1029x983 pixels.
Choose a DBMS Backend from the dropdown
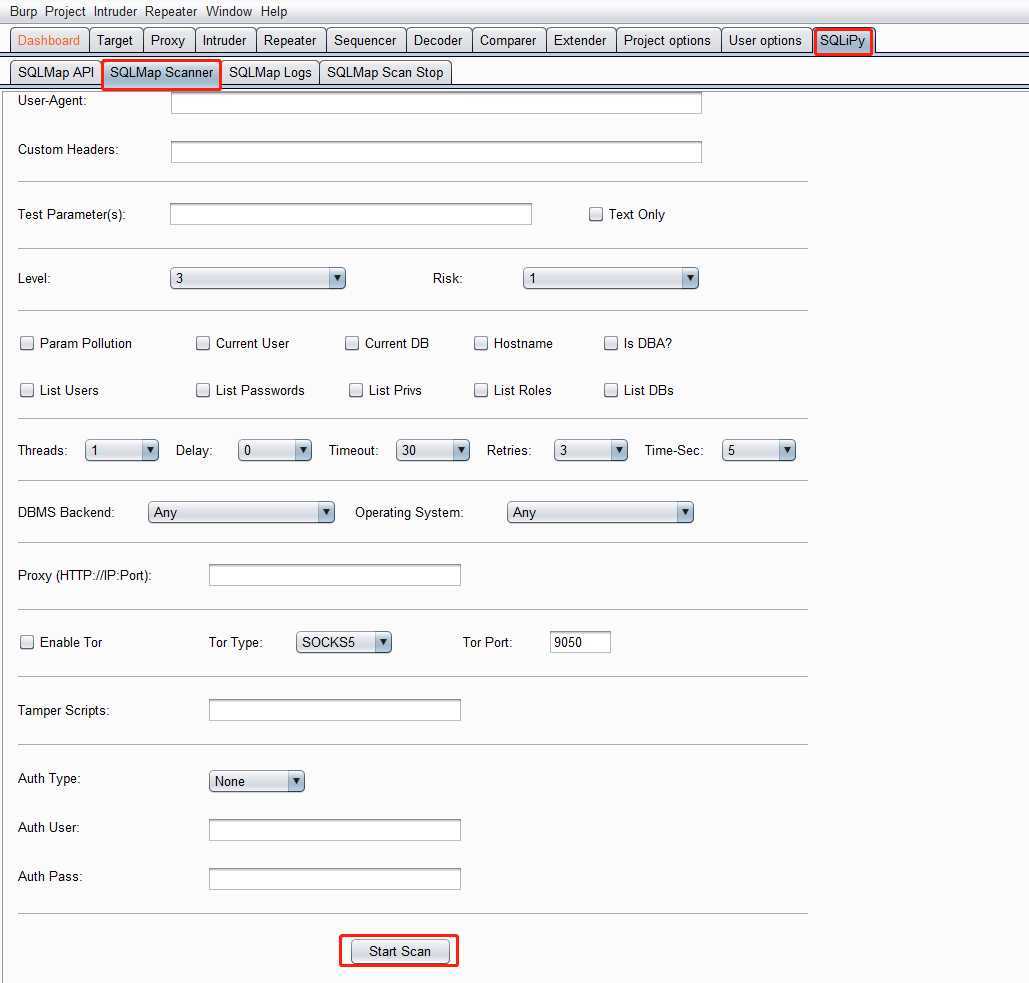[242, 512]
